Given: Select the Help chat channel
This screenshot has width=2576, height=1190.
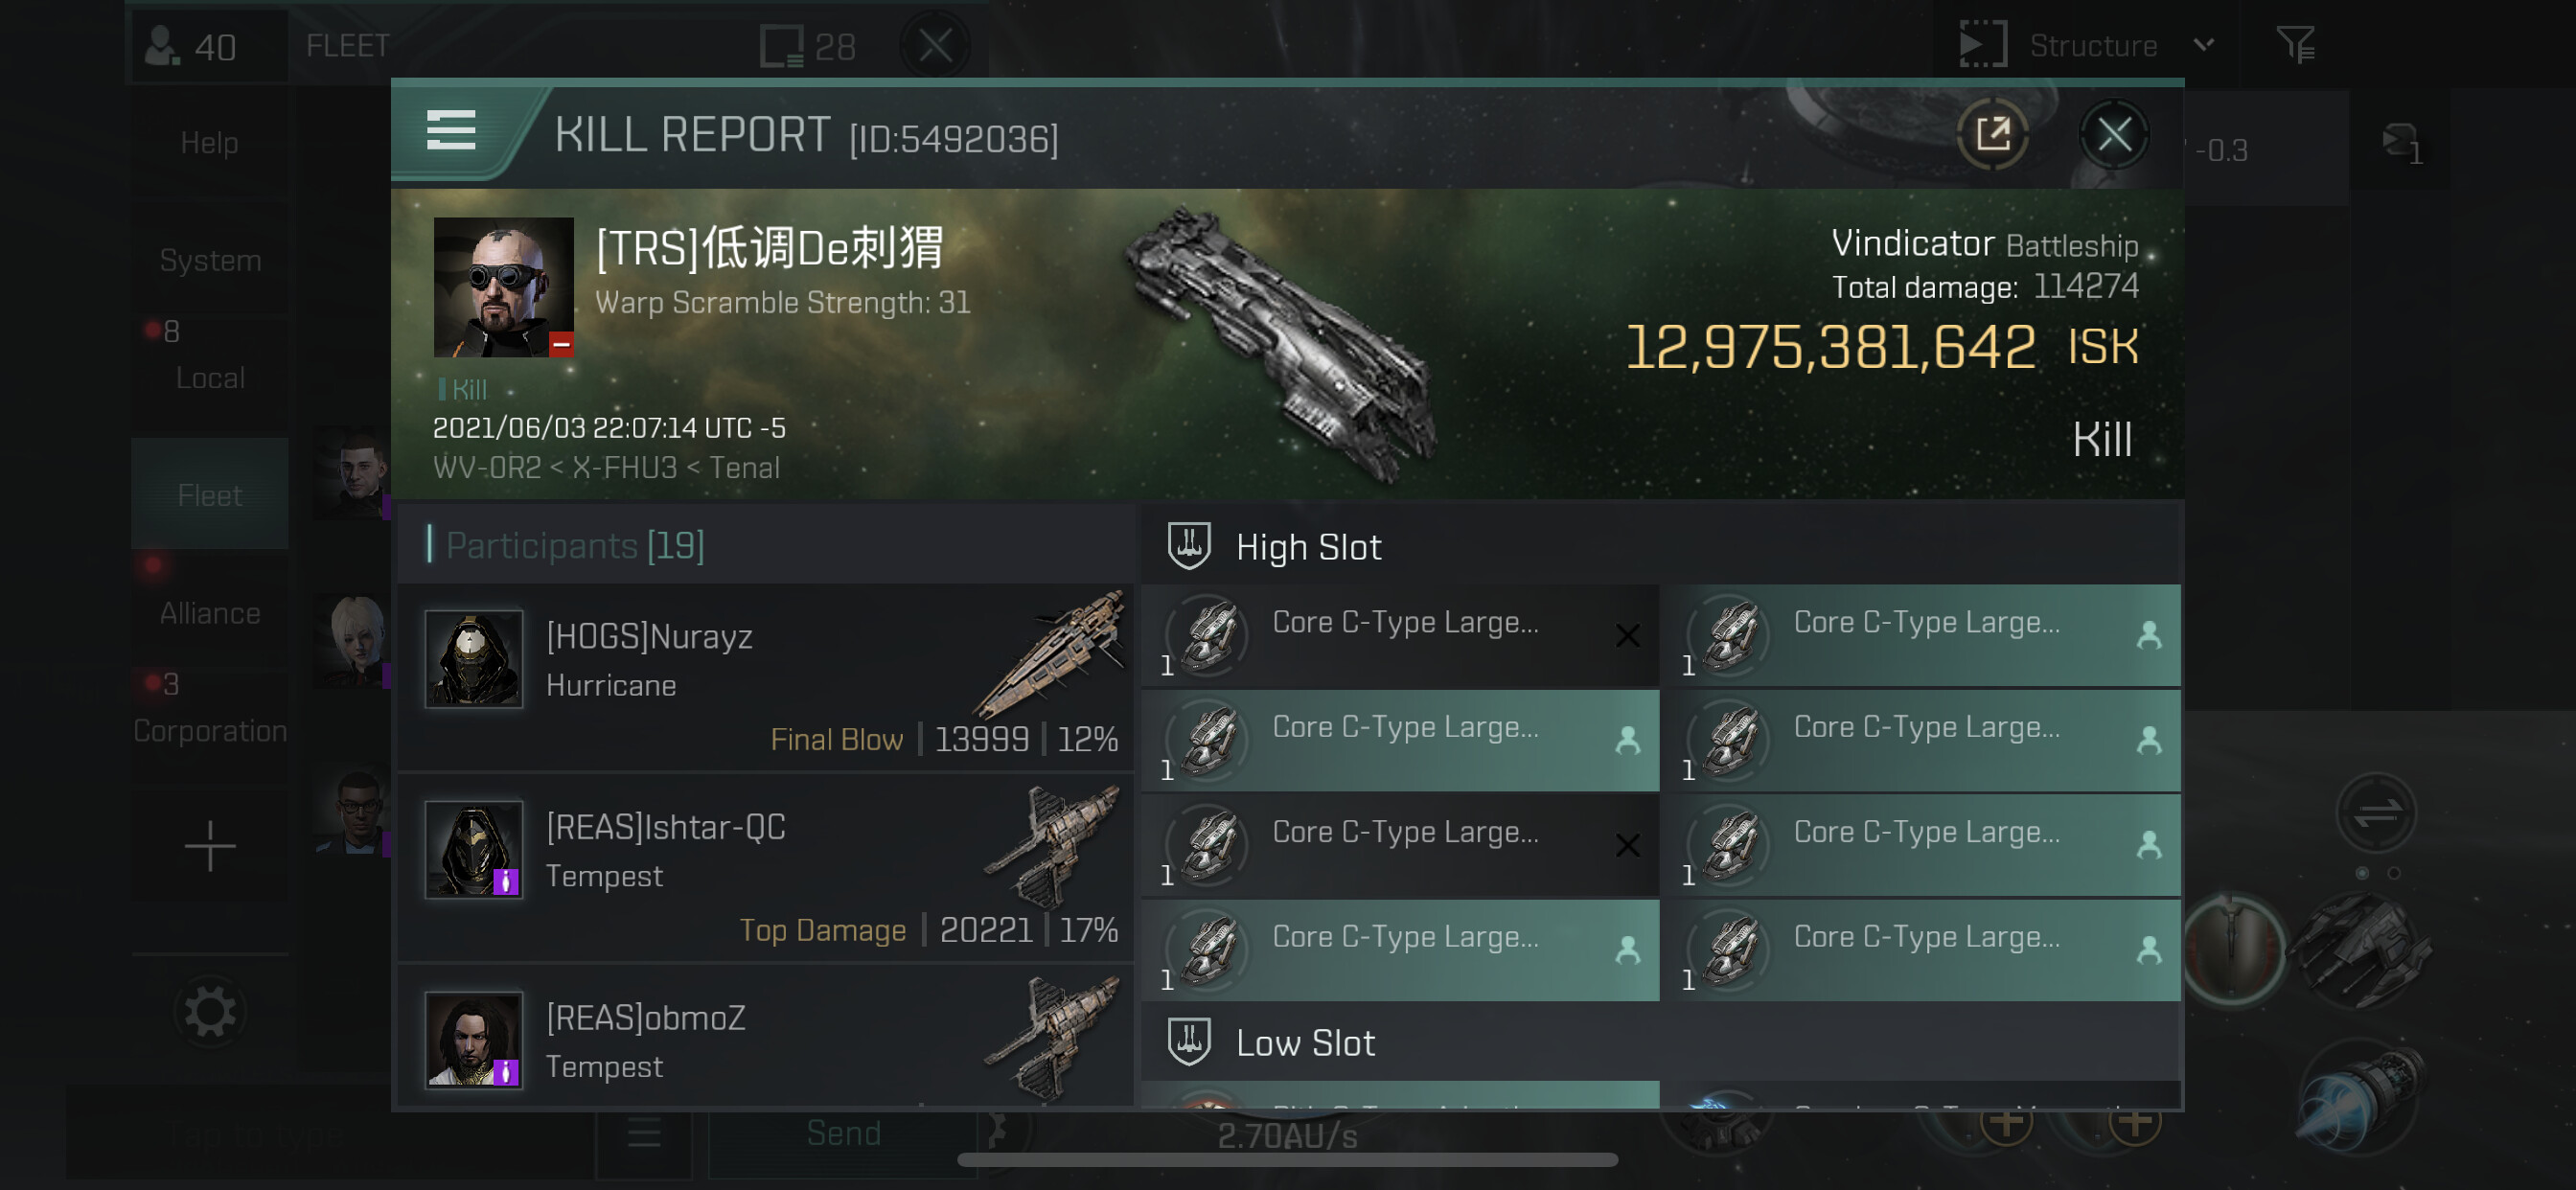Looking at the screenshot, I should pyautogui.click(x=210, y=142).
